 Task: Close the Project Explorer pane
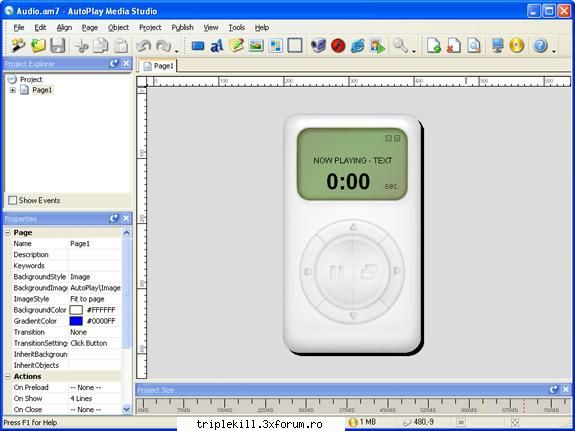point(126,63)
